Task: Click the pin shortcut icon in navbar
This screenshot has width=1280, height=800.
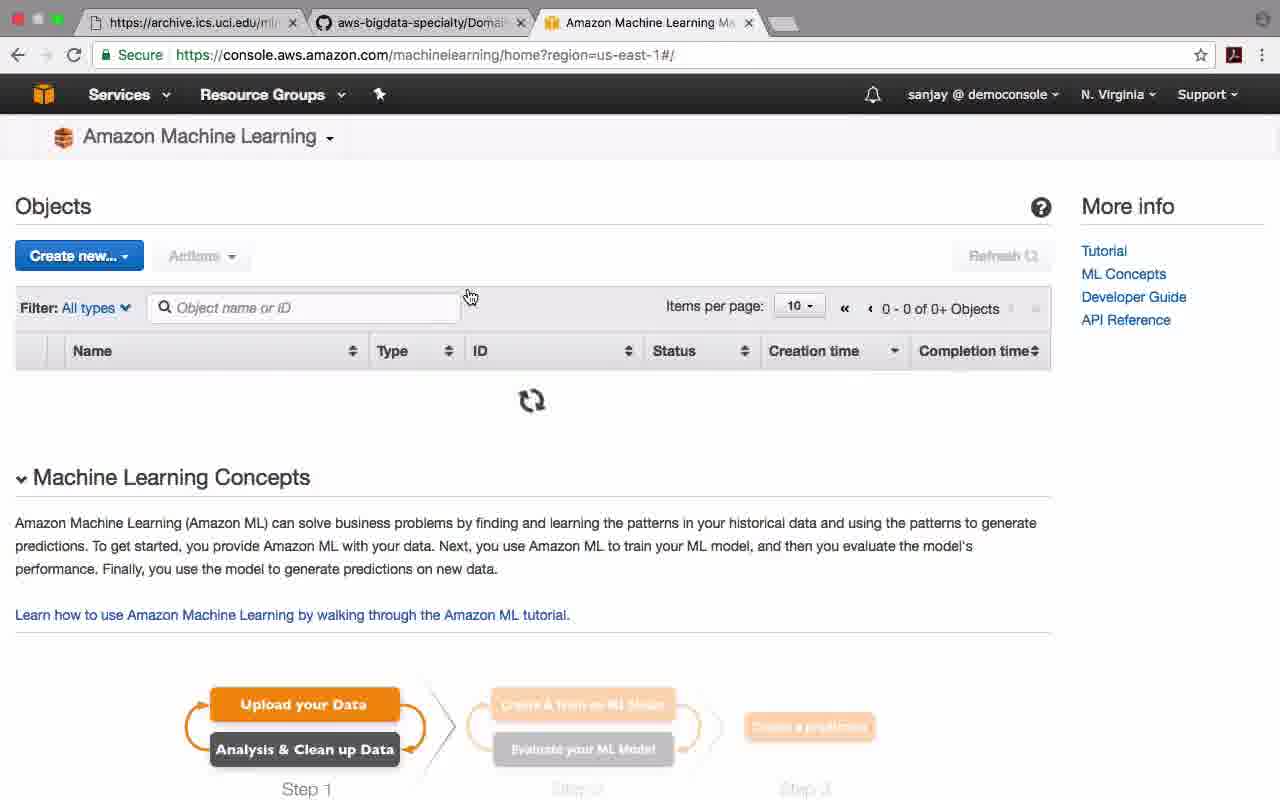Action: point(379,94)
